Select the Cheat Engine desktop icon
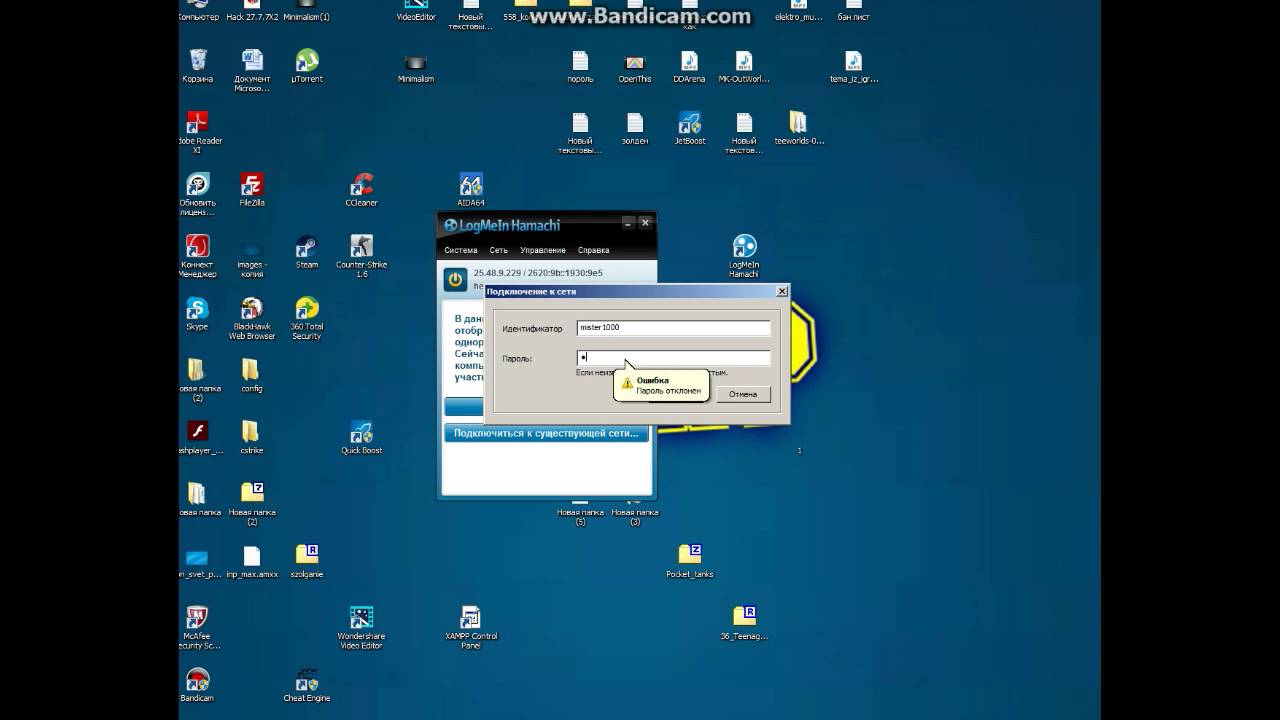Screen dimensions: 1280x720 point(307,685)
